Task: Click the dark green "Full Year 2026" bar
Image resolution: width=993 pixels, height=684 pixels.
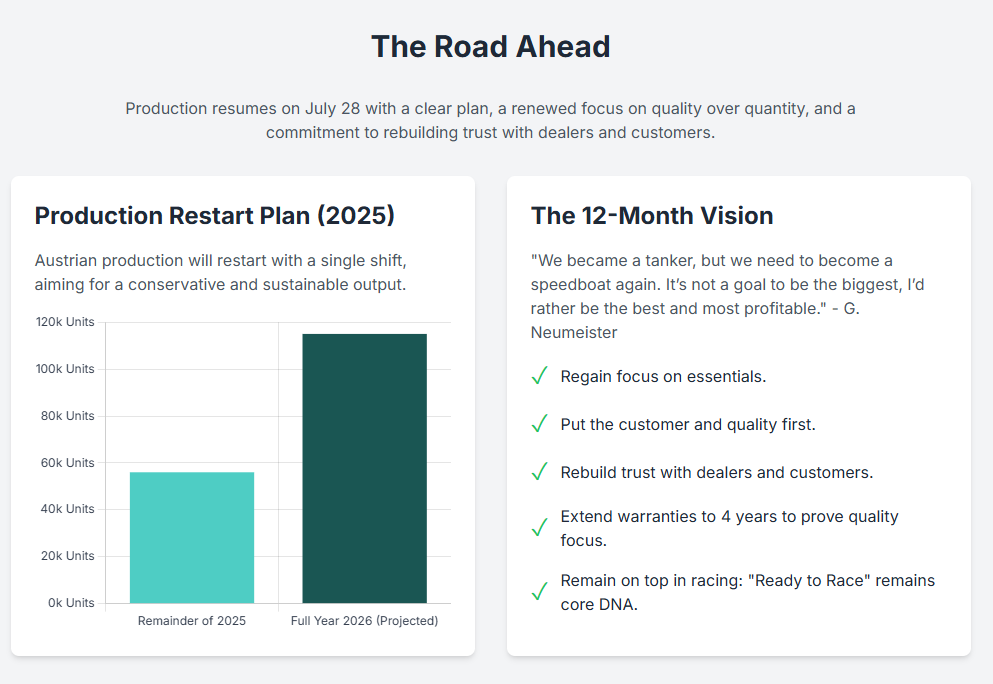Action: (x=364, y=468)
